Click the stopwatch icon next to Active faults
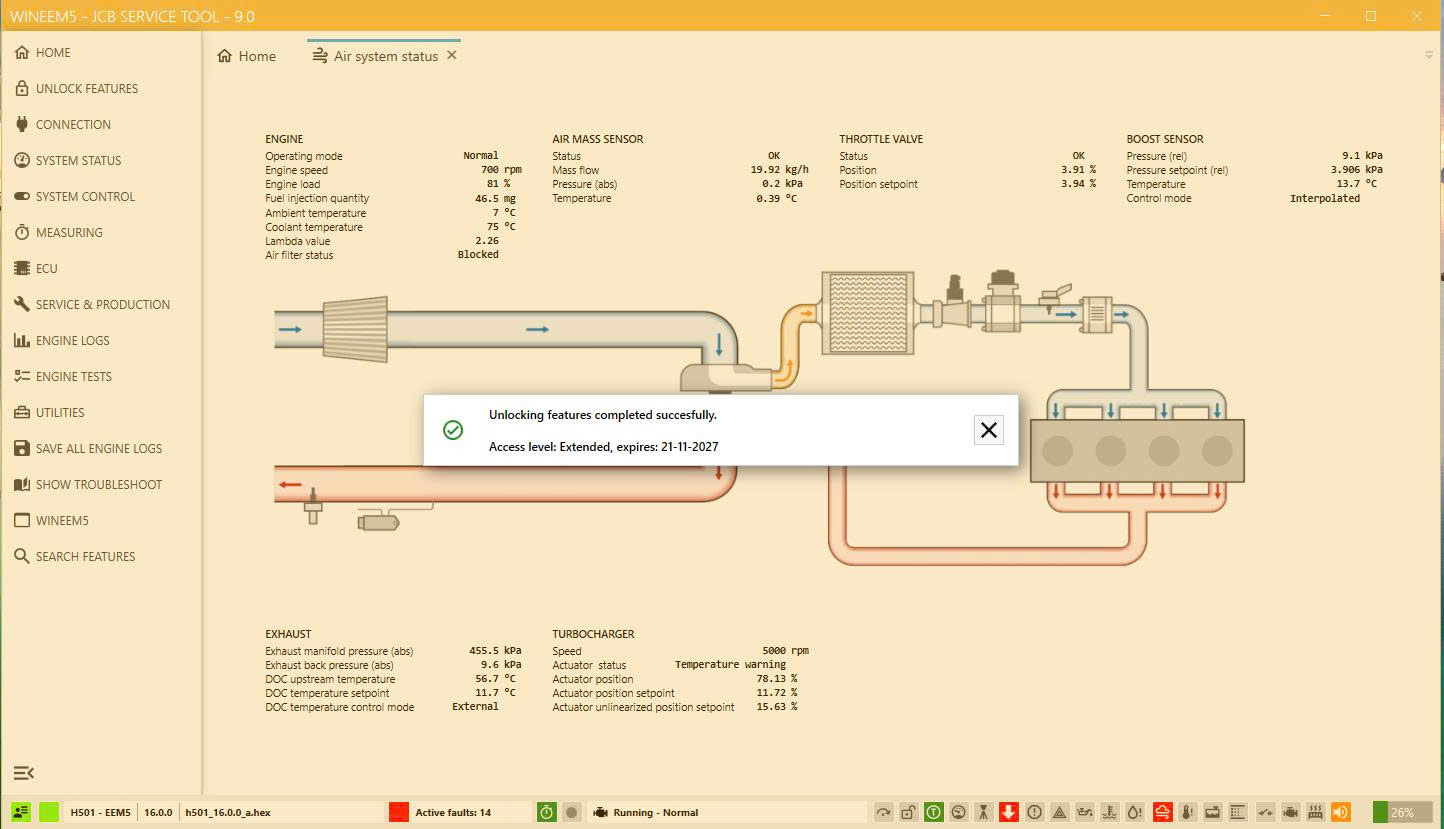 click(545, 812)
